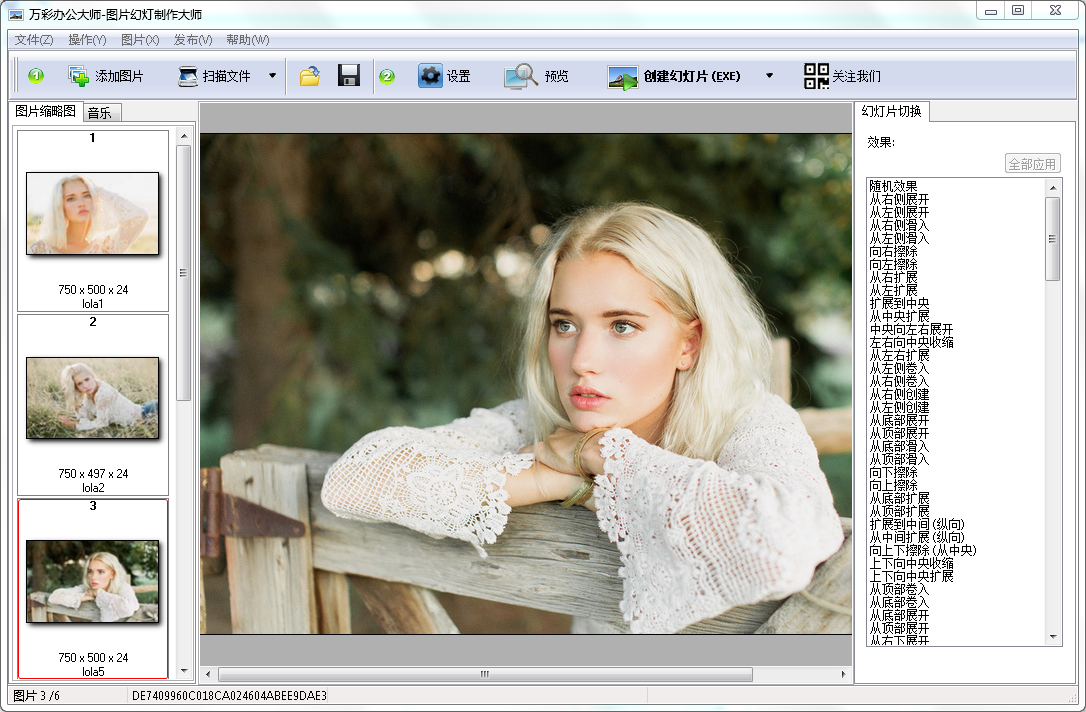Click the horizontal scrollbar under the preview

click(485, 674)
